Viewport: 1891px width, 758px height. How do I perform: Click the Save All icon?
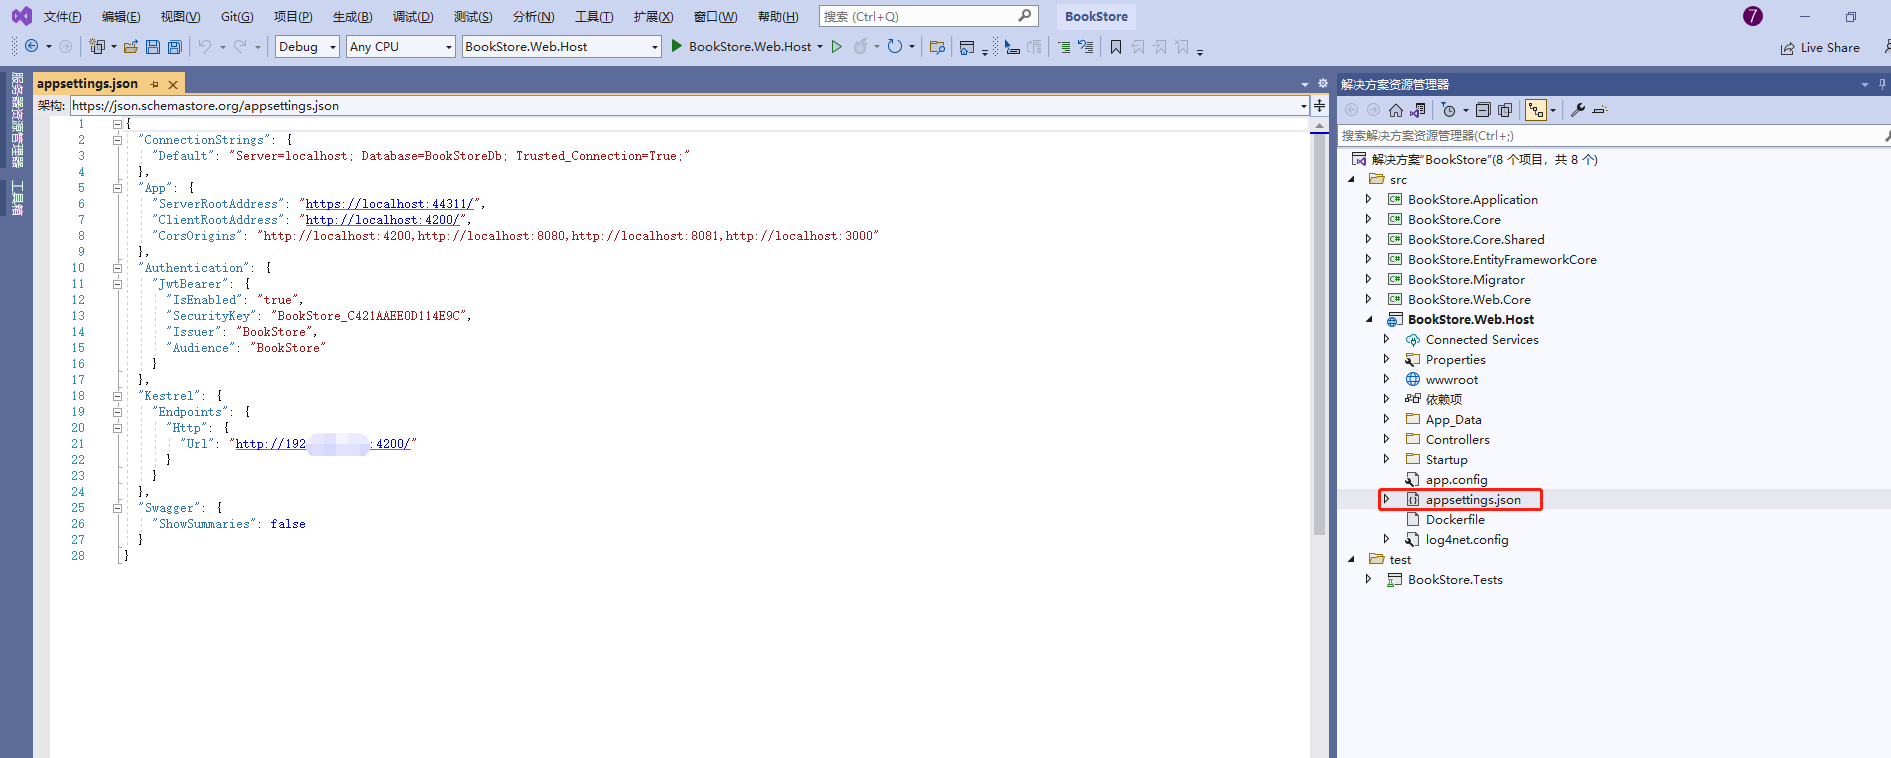(x=175, y=46)
